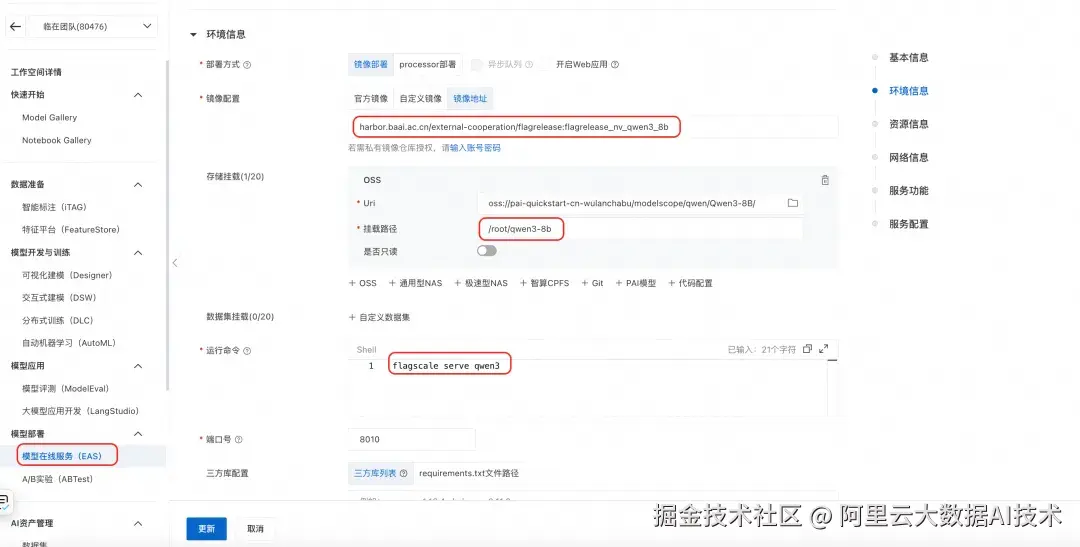Click the 挂载路径 input field
This screenshot has width=1080, height=547.
pos(640,229)
